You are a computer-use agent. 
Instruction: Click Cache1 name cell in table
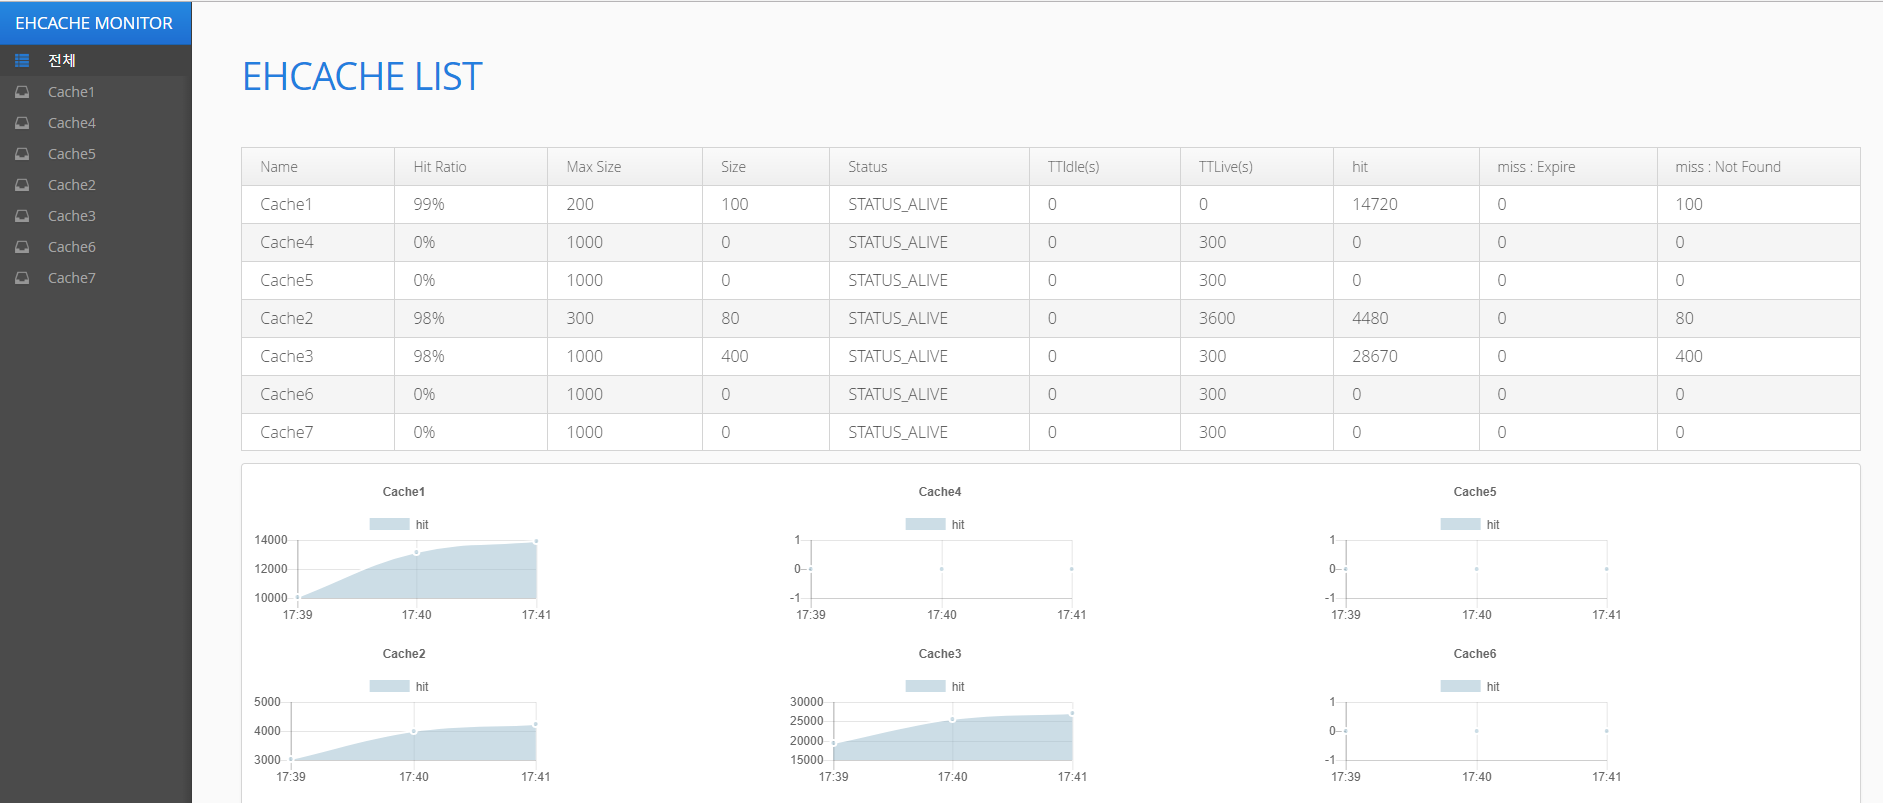(x=318, y=204)
